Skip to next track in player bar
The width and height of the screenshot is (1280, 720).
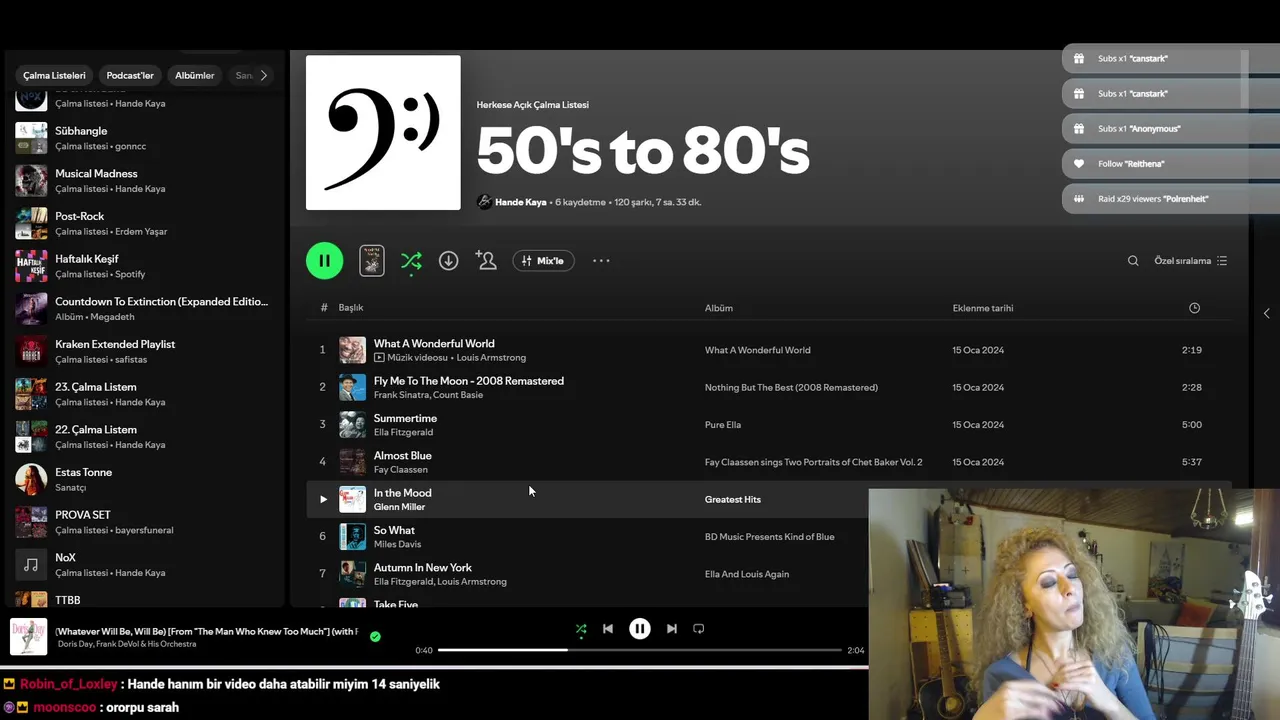(672, 629)
